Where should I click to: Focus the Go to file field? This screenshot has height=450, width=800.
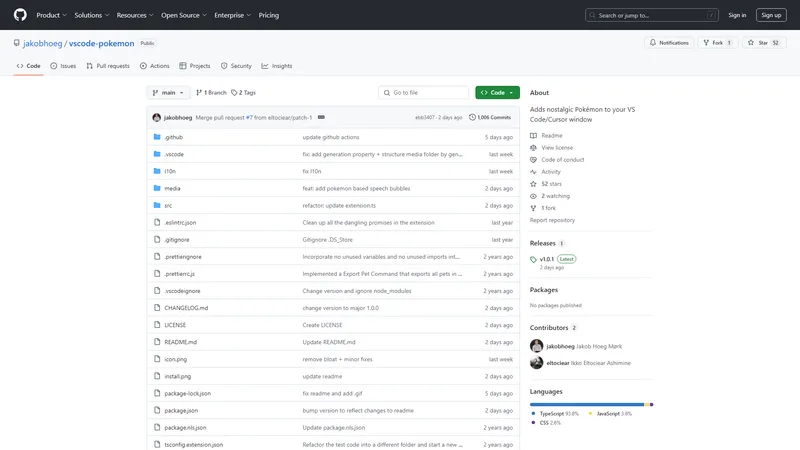(423, 92)
